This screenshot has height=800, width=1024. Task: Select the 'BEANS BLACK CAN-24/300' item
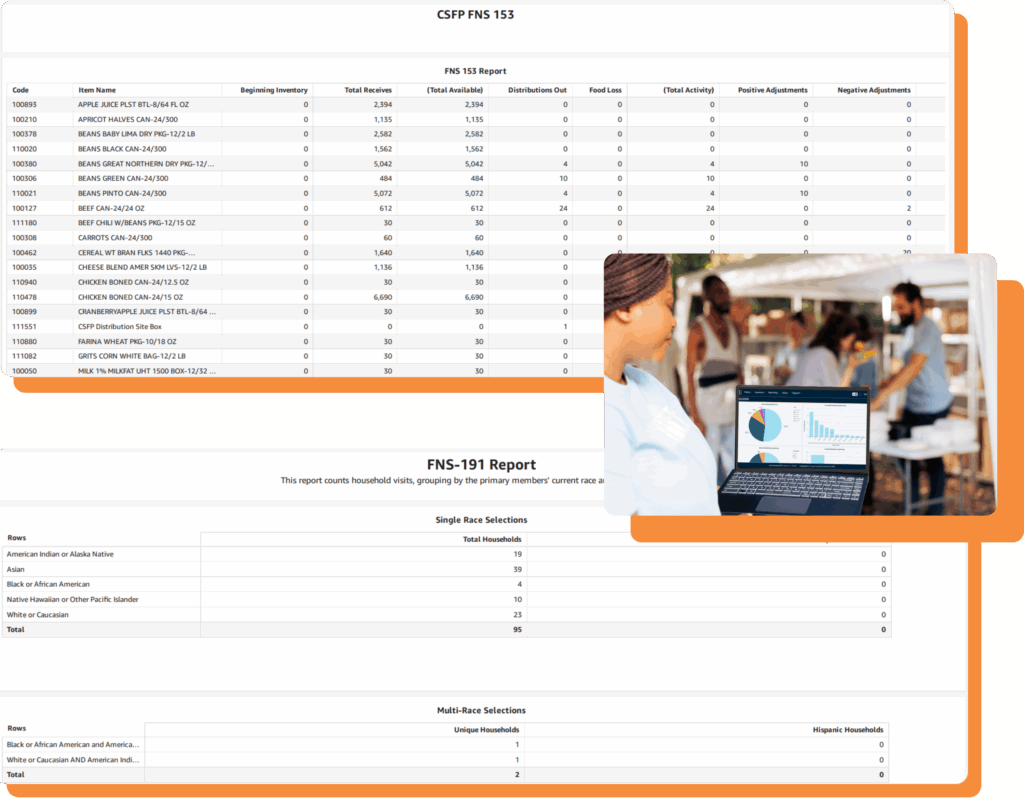coord(122,149)
